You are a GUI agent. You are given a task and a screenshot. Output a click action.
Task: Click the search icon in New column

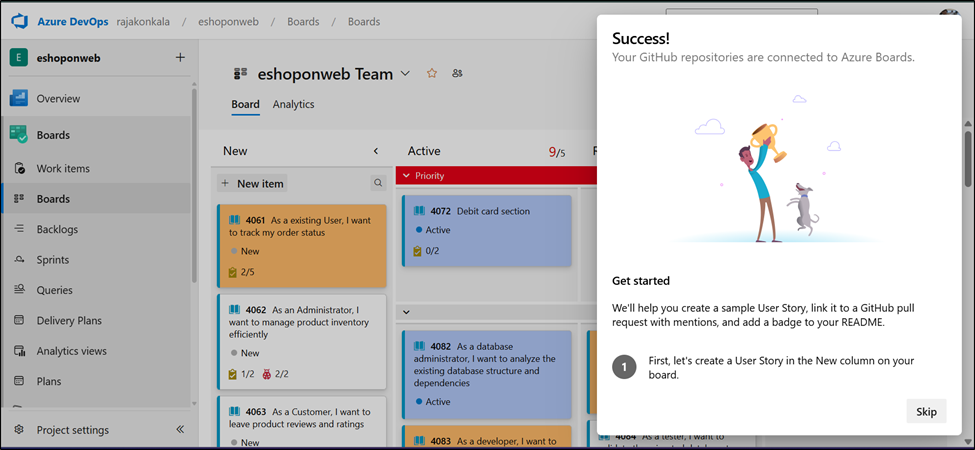click(378, 184)
